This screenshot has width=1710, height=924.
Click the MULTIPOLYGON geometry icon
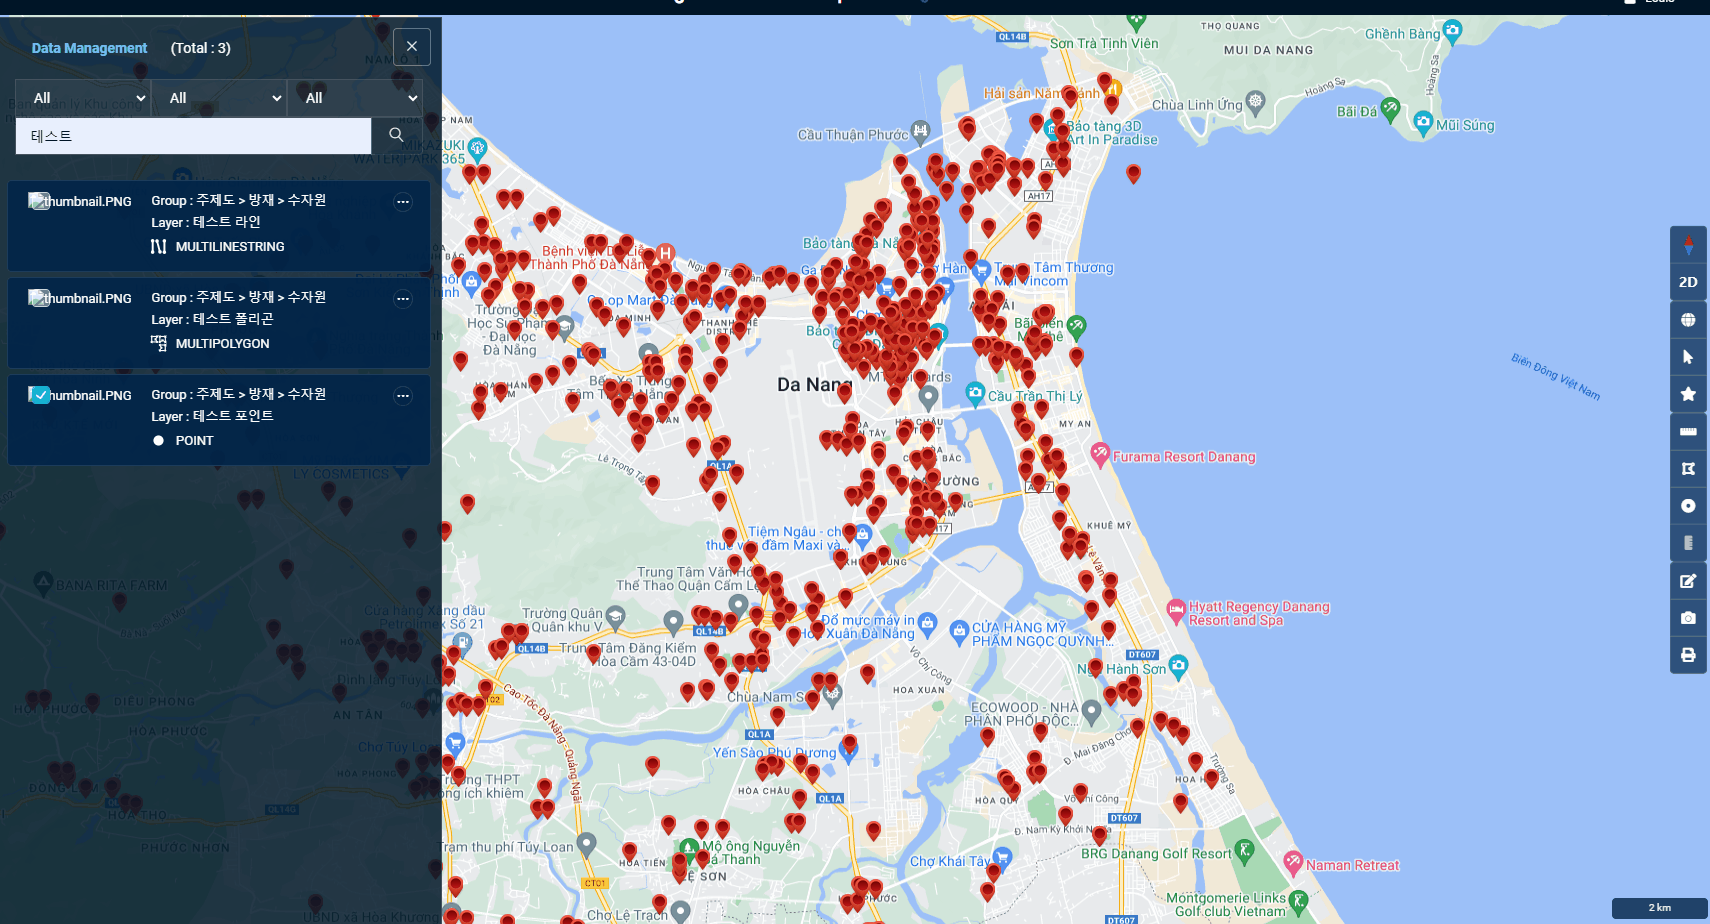pos(158,343)
